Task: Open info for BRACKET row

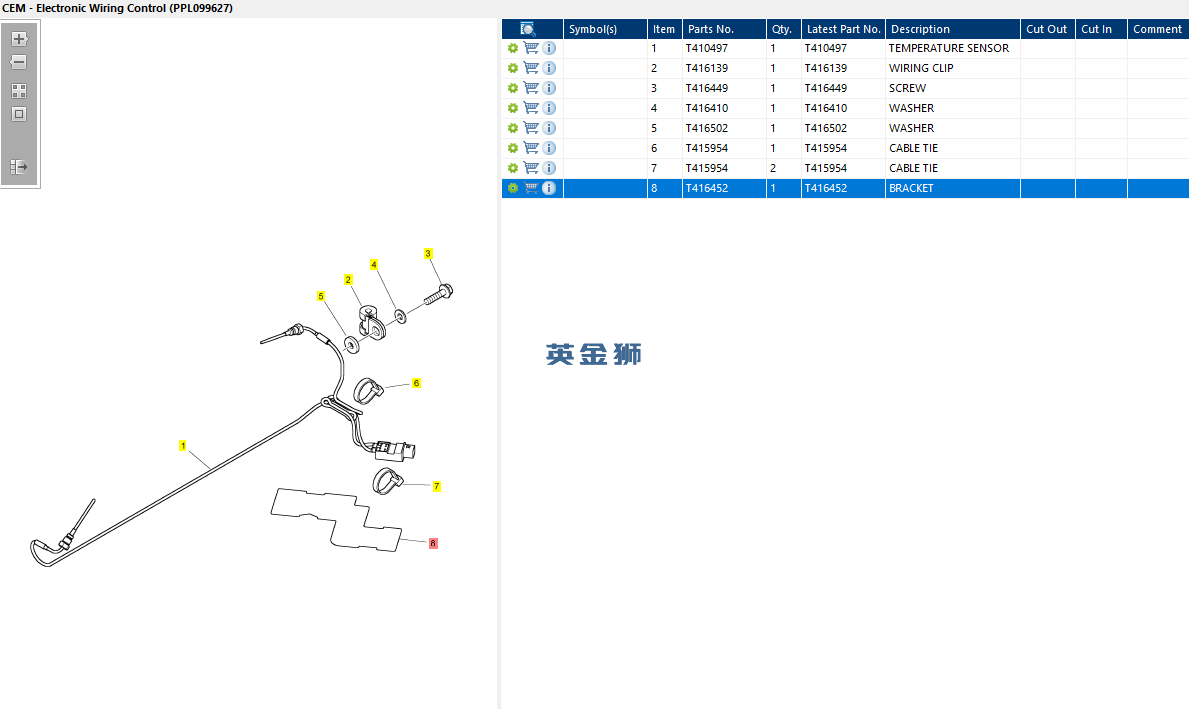Action: [x=549, y=187]
